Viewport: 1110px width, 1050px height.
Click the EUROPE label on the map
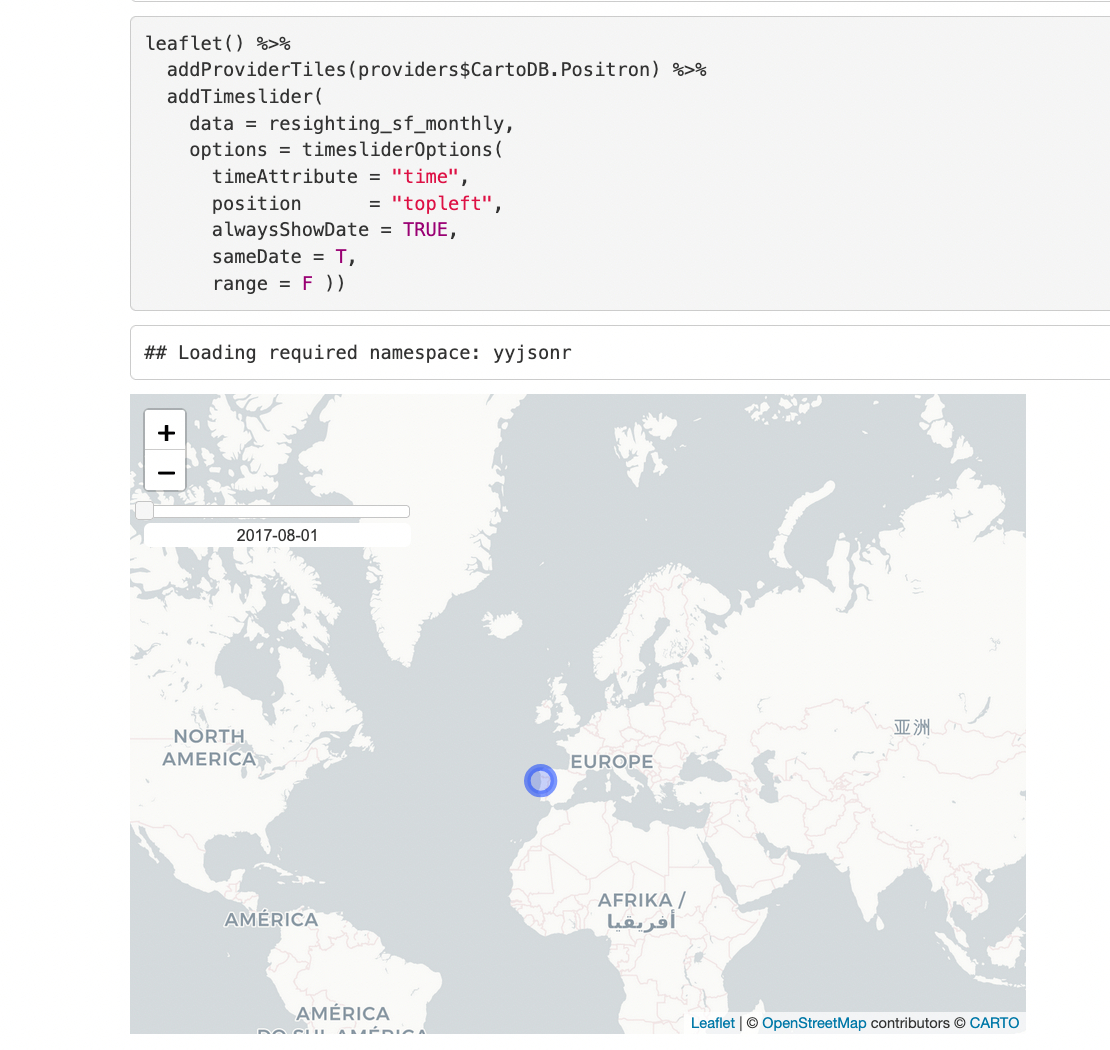tap(611, 762)
